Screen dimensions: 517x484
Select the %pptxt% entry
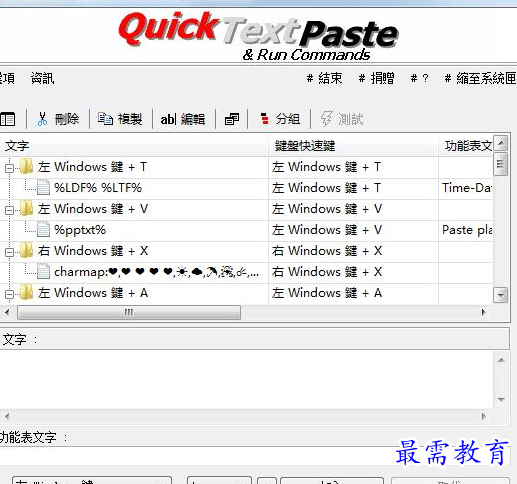80,230
